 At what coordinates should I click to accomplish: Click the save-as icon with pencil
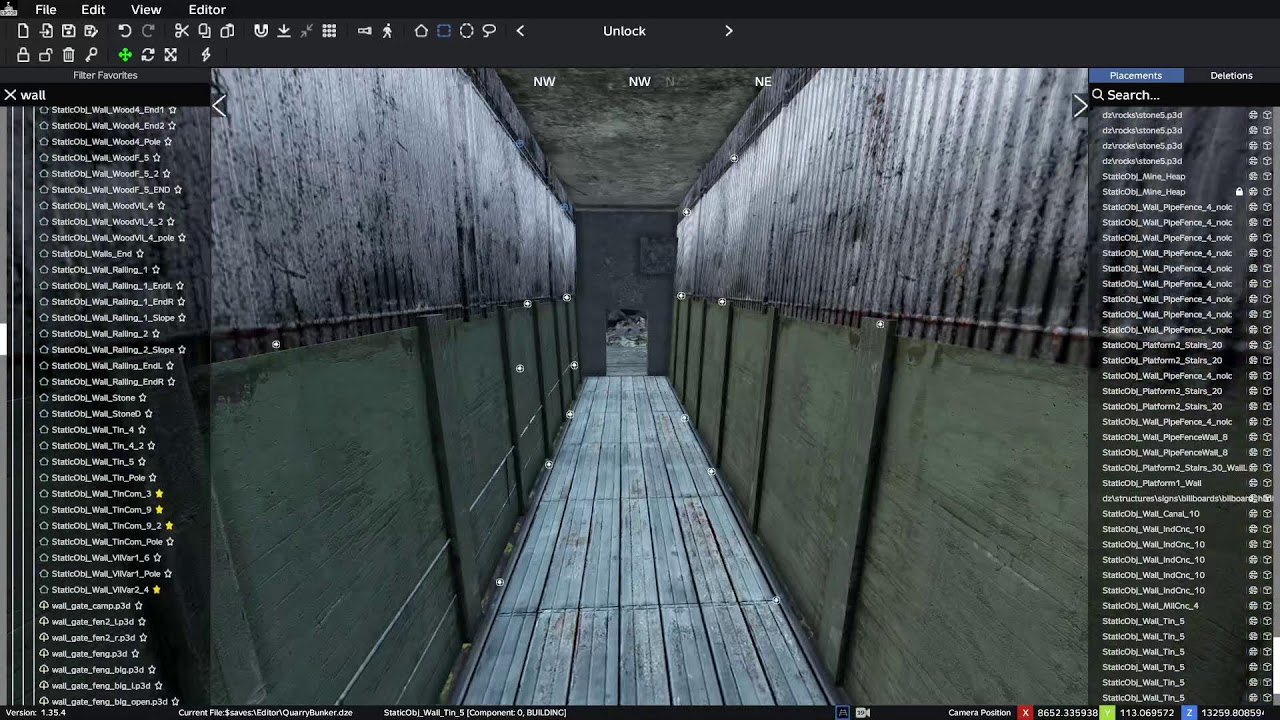pyautogui.click(x=91, y=31)
